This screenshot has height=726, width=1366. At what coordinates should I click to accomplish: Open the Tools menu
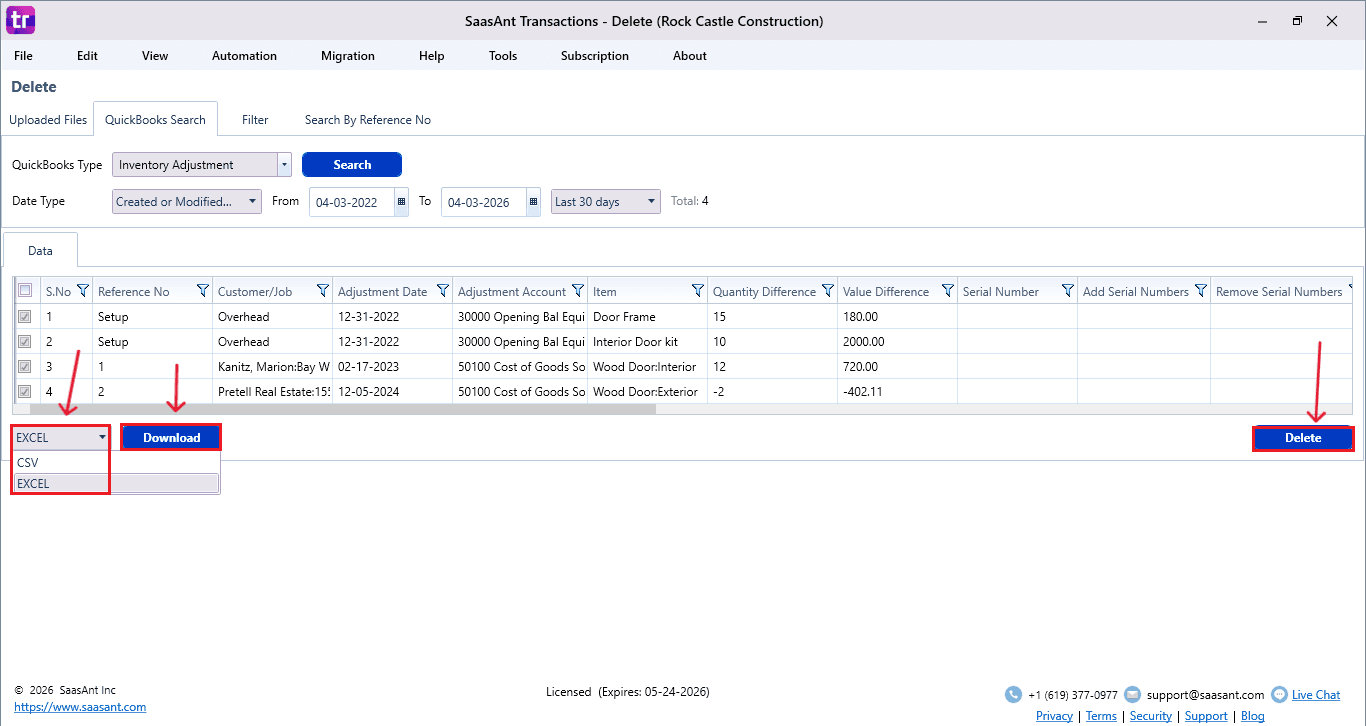503,56
